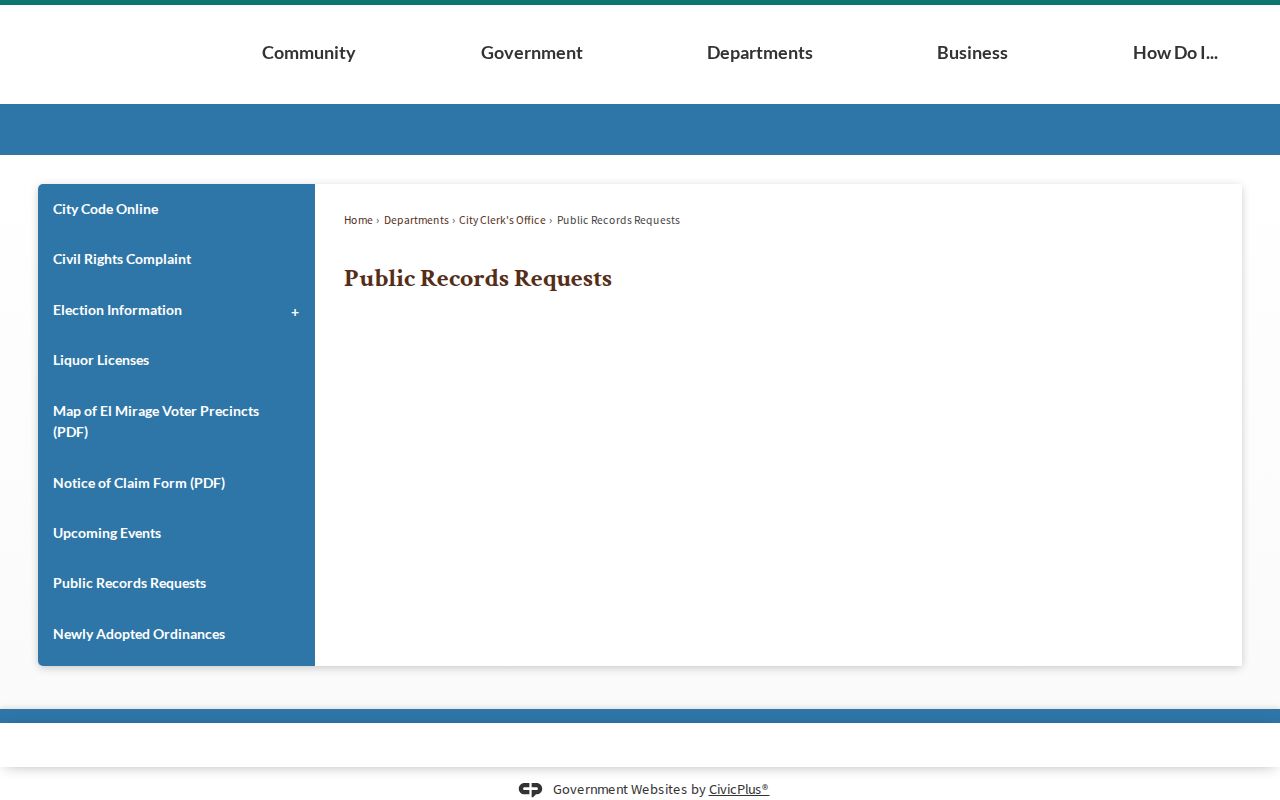
Task: Click the CivicPlus logo icon in footer
Action: [x=530, y=790]
